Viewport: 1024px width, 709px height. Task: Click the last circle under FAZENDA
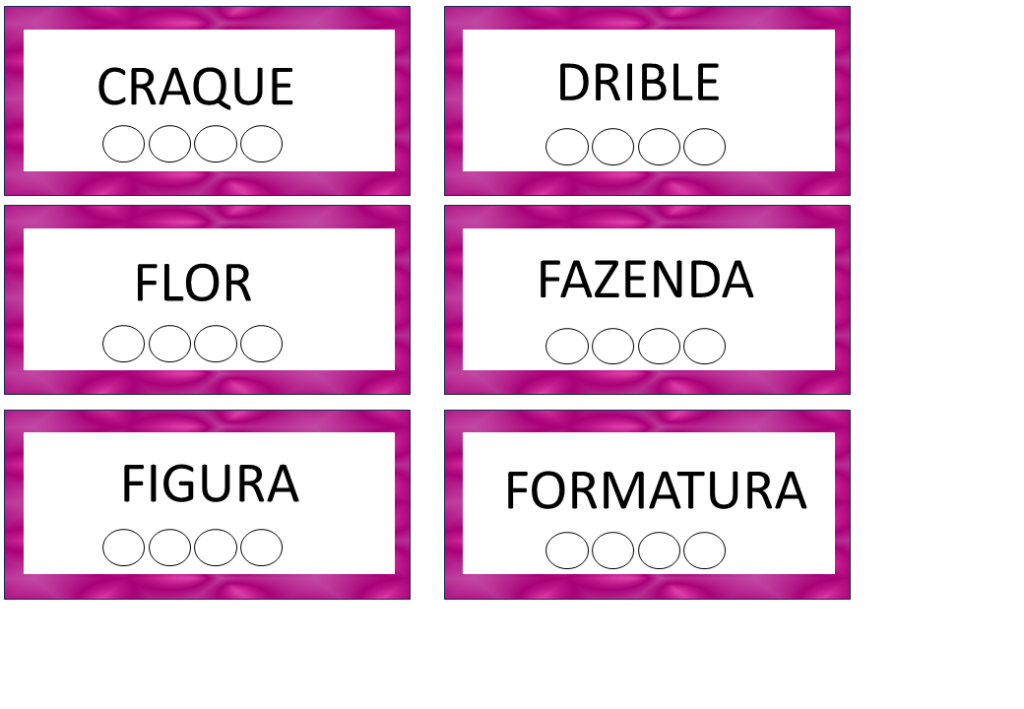click(704, 347)
